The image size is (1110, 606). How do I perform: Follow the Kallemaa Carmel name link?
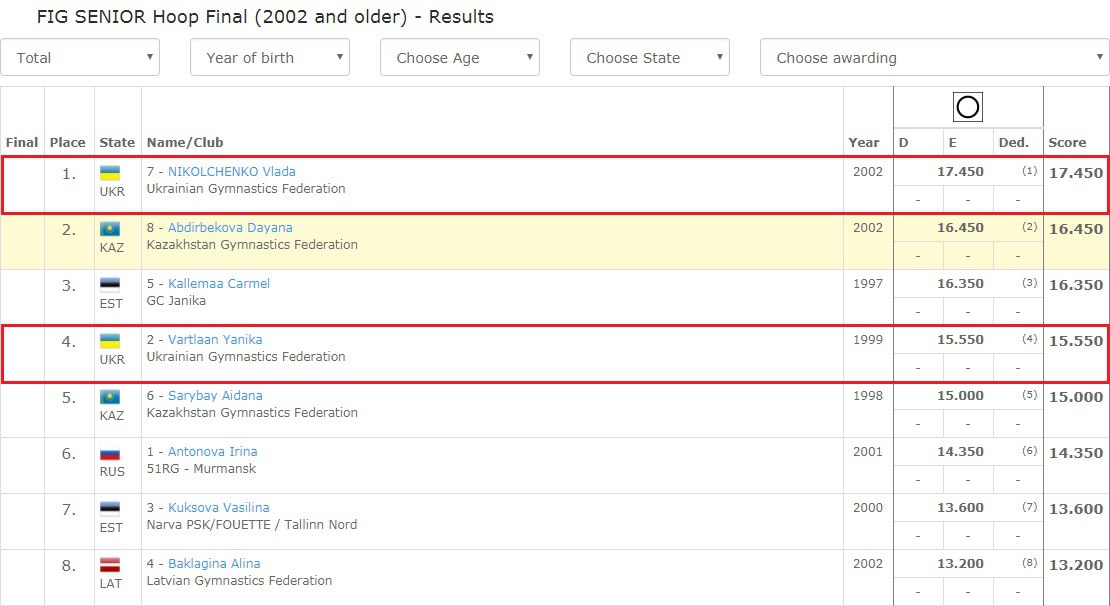click(x=219, y=284)
